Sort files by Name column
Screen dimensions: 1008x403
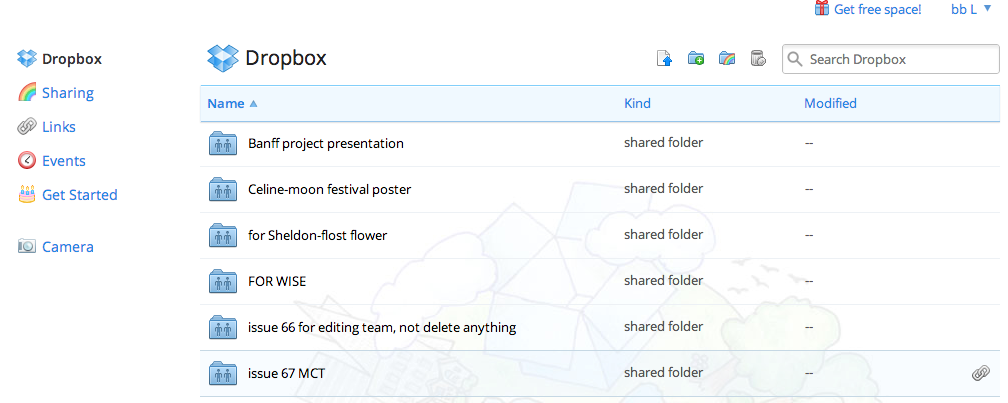tap(226, 103)
